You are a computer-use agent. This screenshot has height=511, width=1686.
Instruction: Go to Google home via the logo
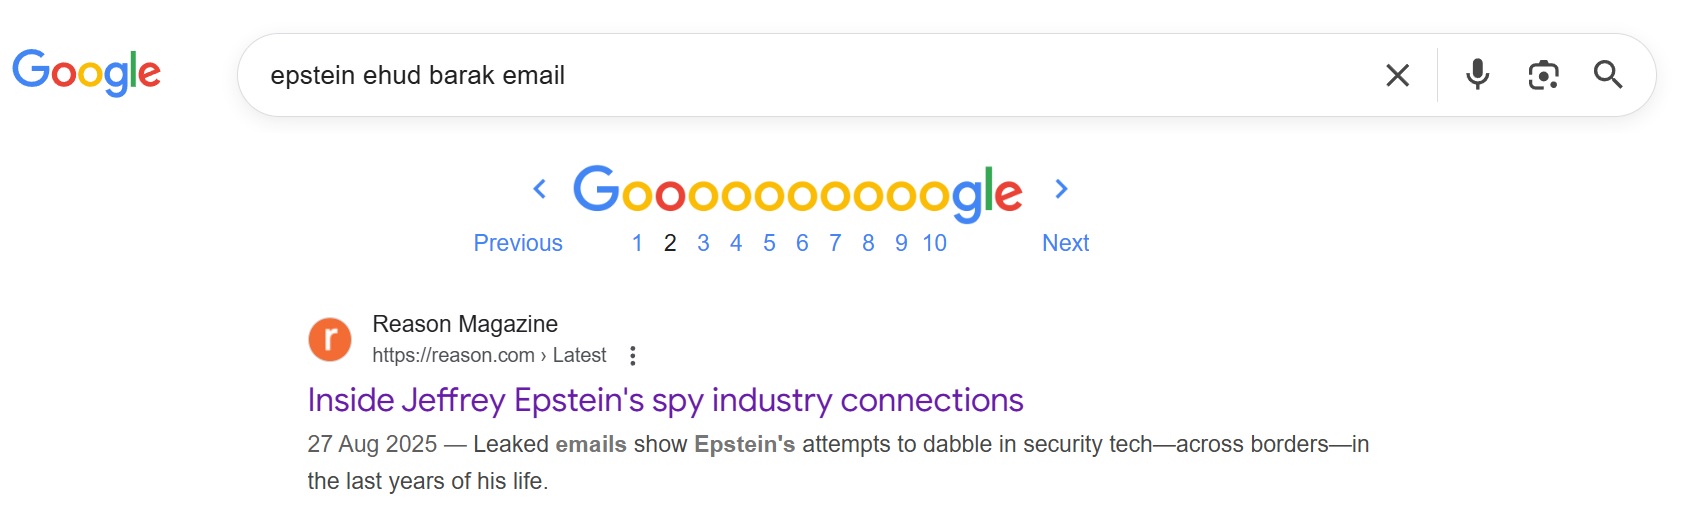tap(86, 72)
